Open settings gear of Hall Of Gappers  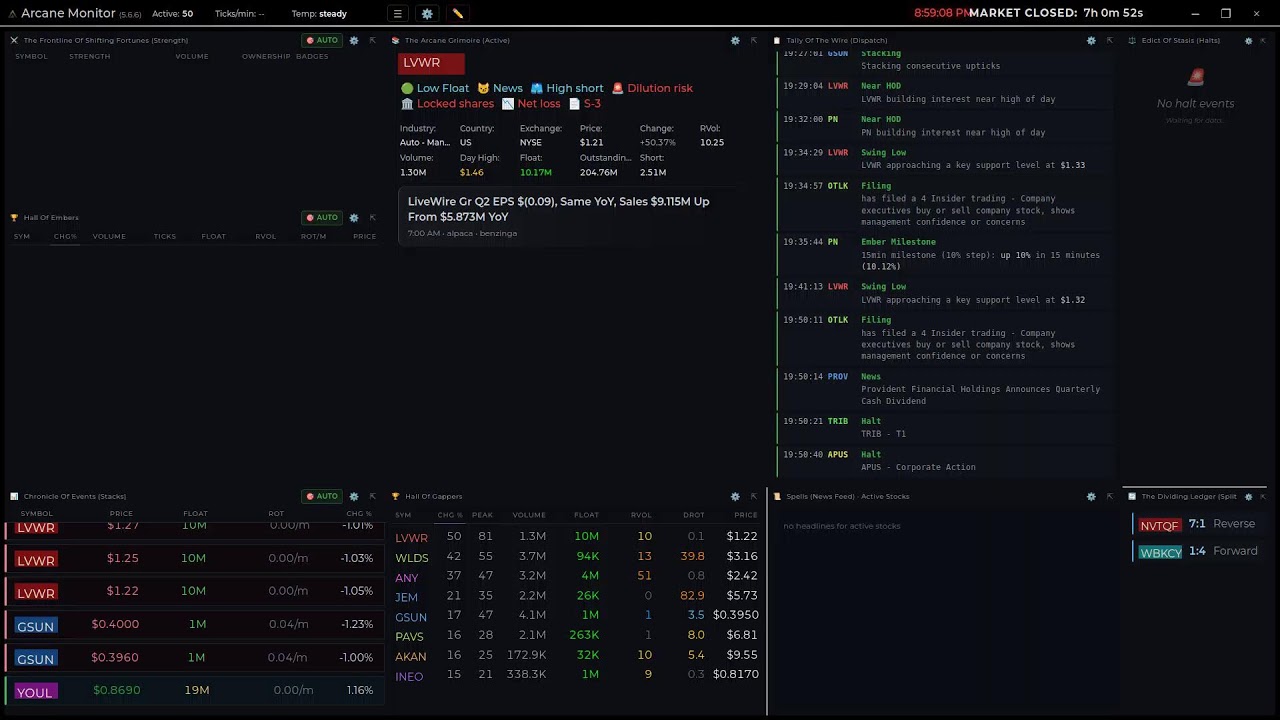pos(735,496)
